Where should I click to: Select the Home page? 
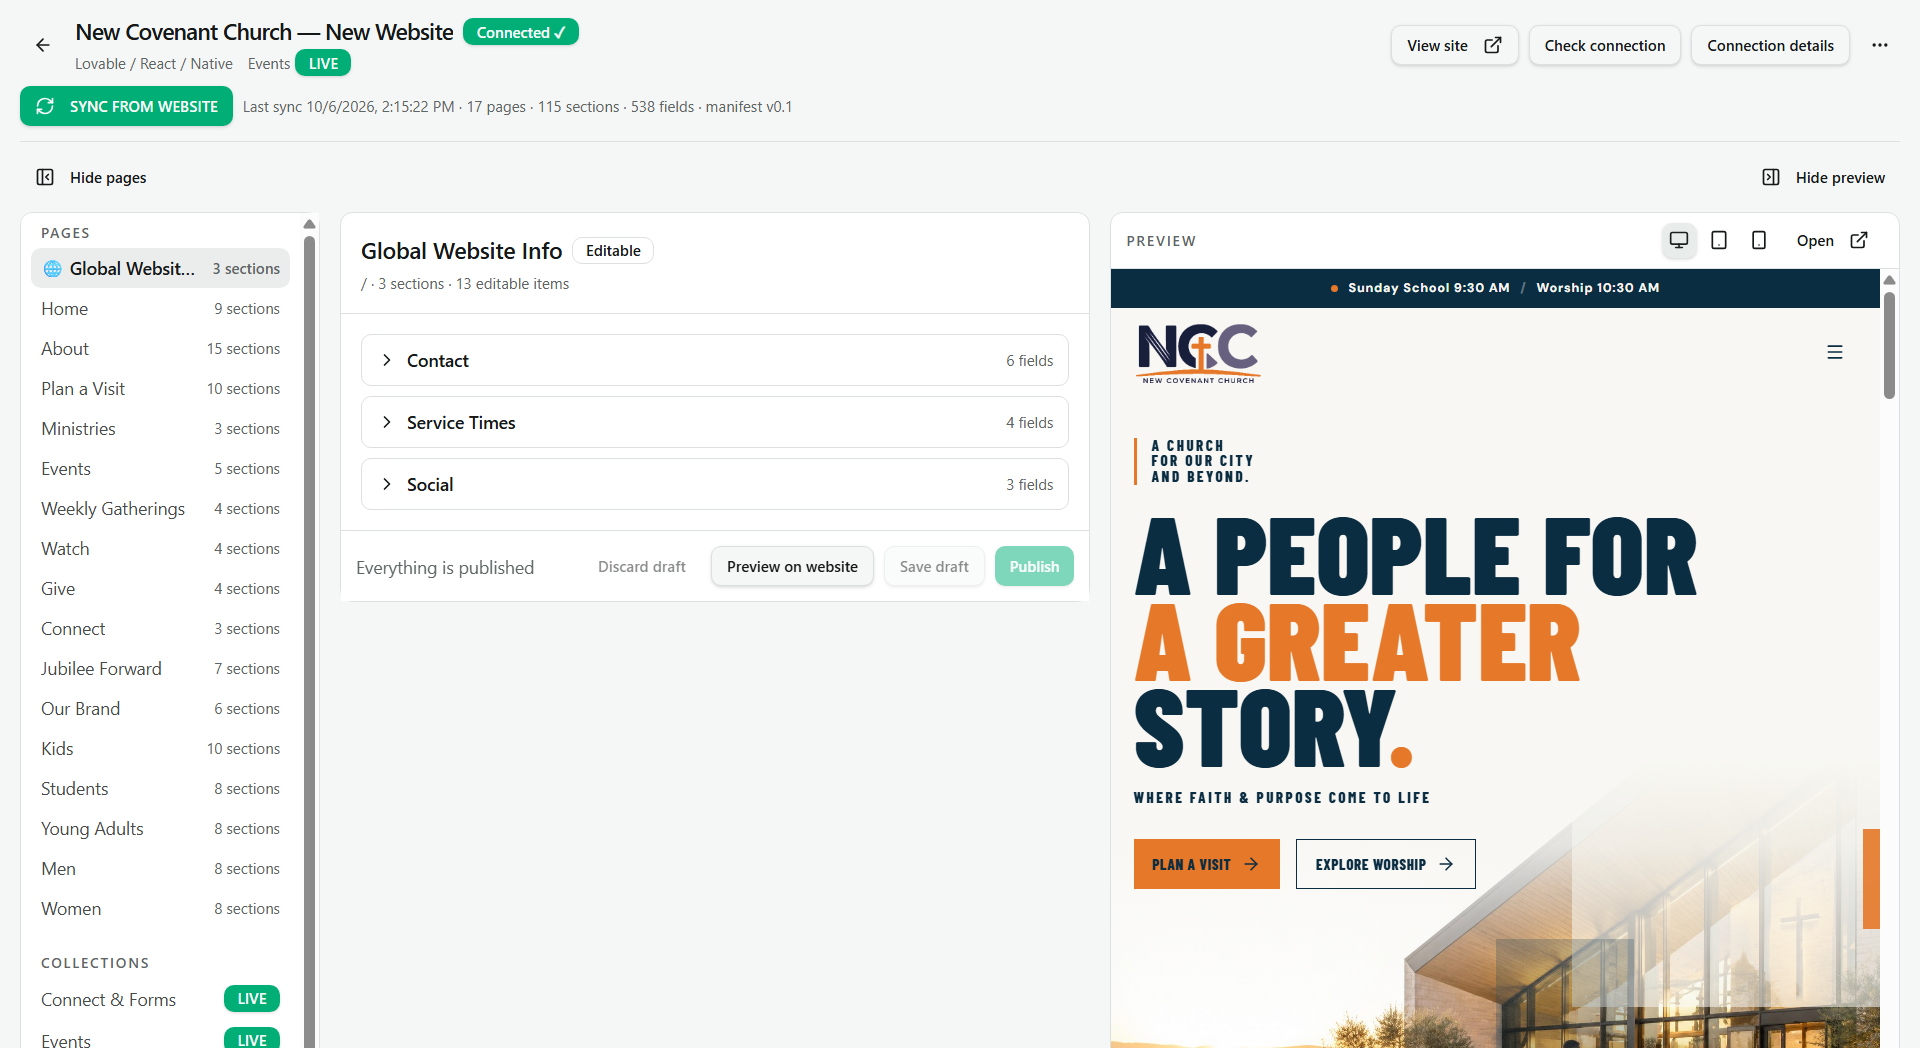coord(160,309)
